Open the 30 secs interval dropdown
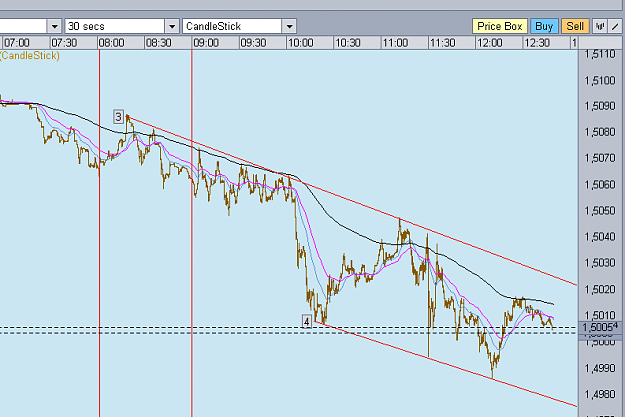Screen dimensions: 625x417 coord(172,27)
